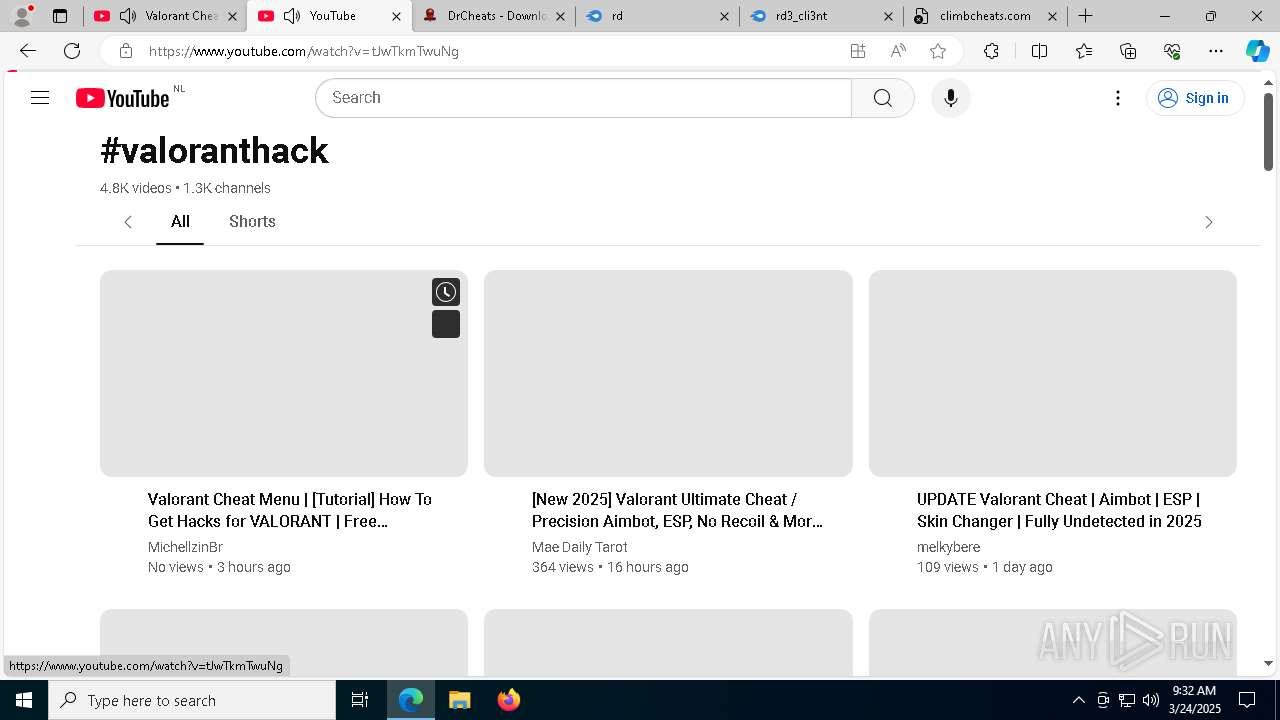Image resolution: width=1280 pixels, height=720 pixels.
Task: Add first video to Watch later
Action: pyautogui.click(x=446, y=292)
